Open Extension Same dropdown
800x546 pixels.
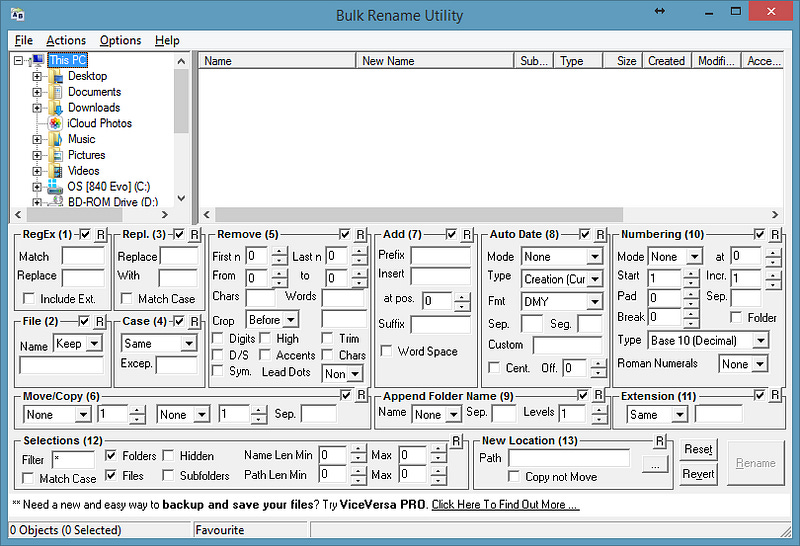tap(680, 414)
